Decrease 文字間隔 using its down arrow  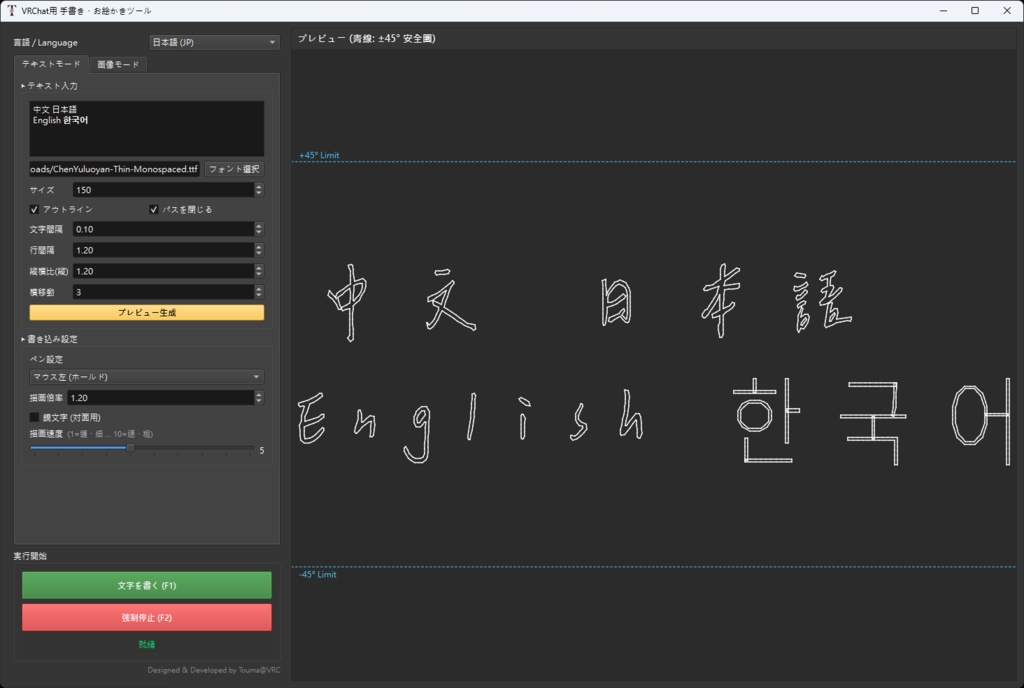tap(259, 233)
